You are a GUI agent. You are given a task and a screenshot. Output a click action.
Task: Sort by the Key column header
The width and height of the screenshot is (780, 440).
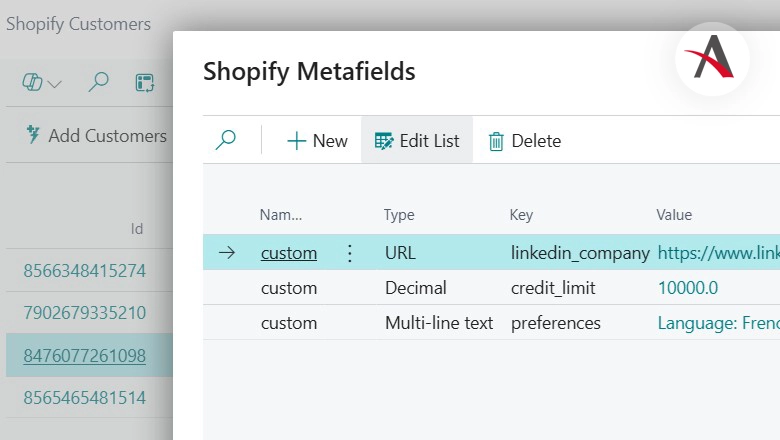click(x=521, y=215)
